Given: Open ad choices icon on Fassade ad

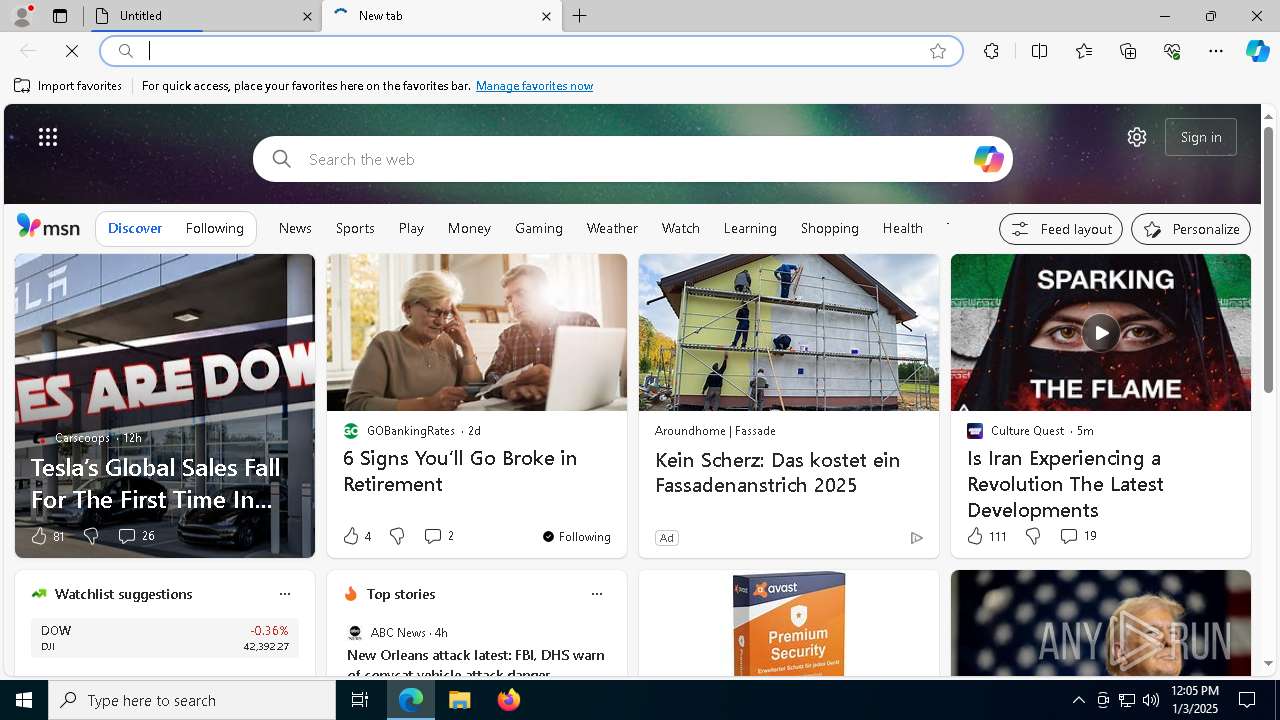Looking at the screenshot, I should (916, 538).
